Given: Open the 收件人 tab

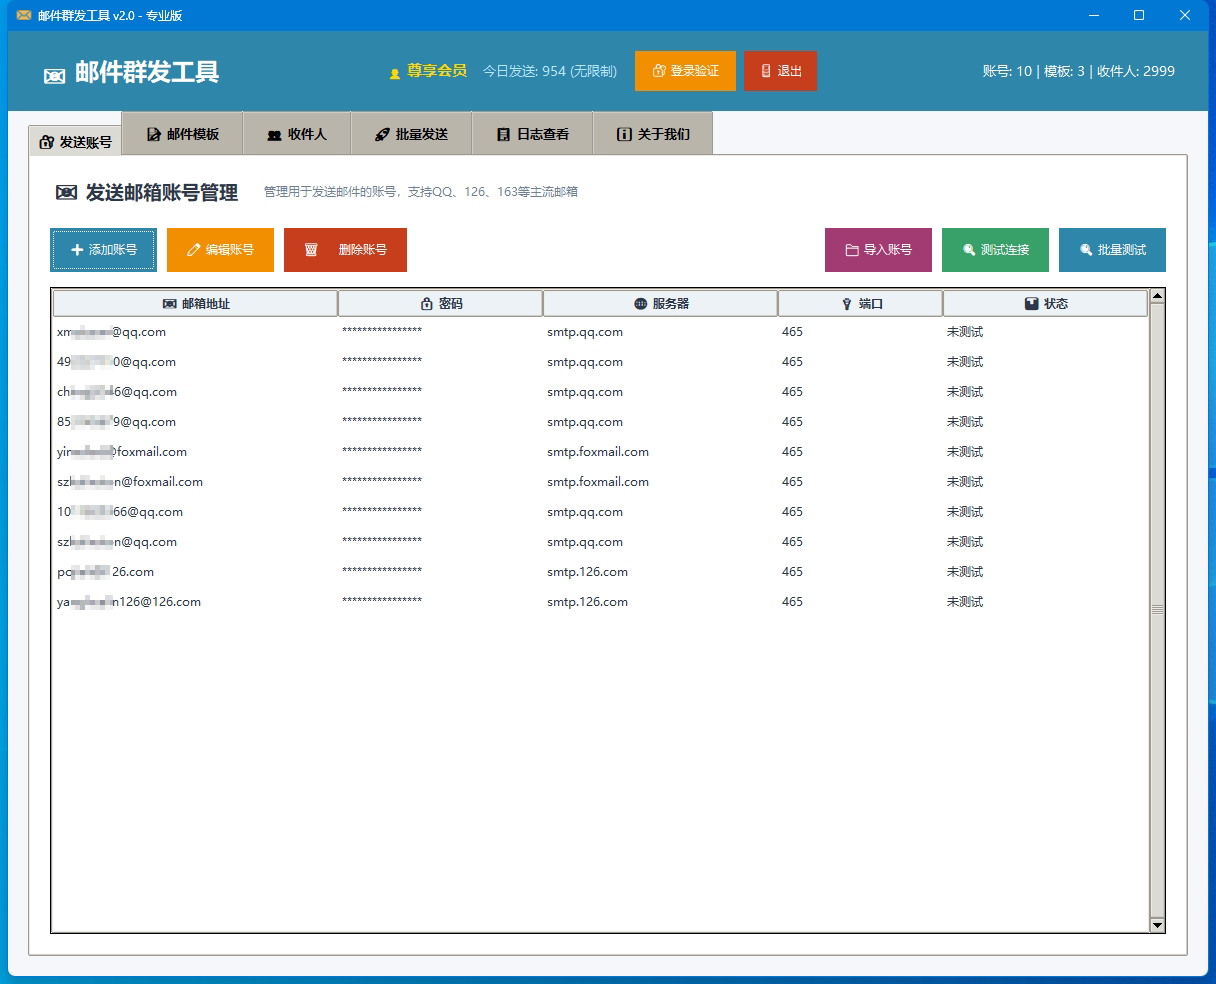Looking at the screenshot, I should click(297, 134).
